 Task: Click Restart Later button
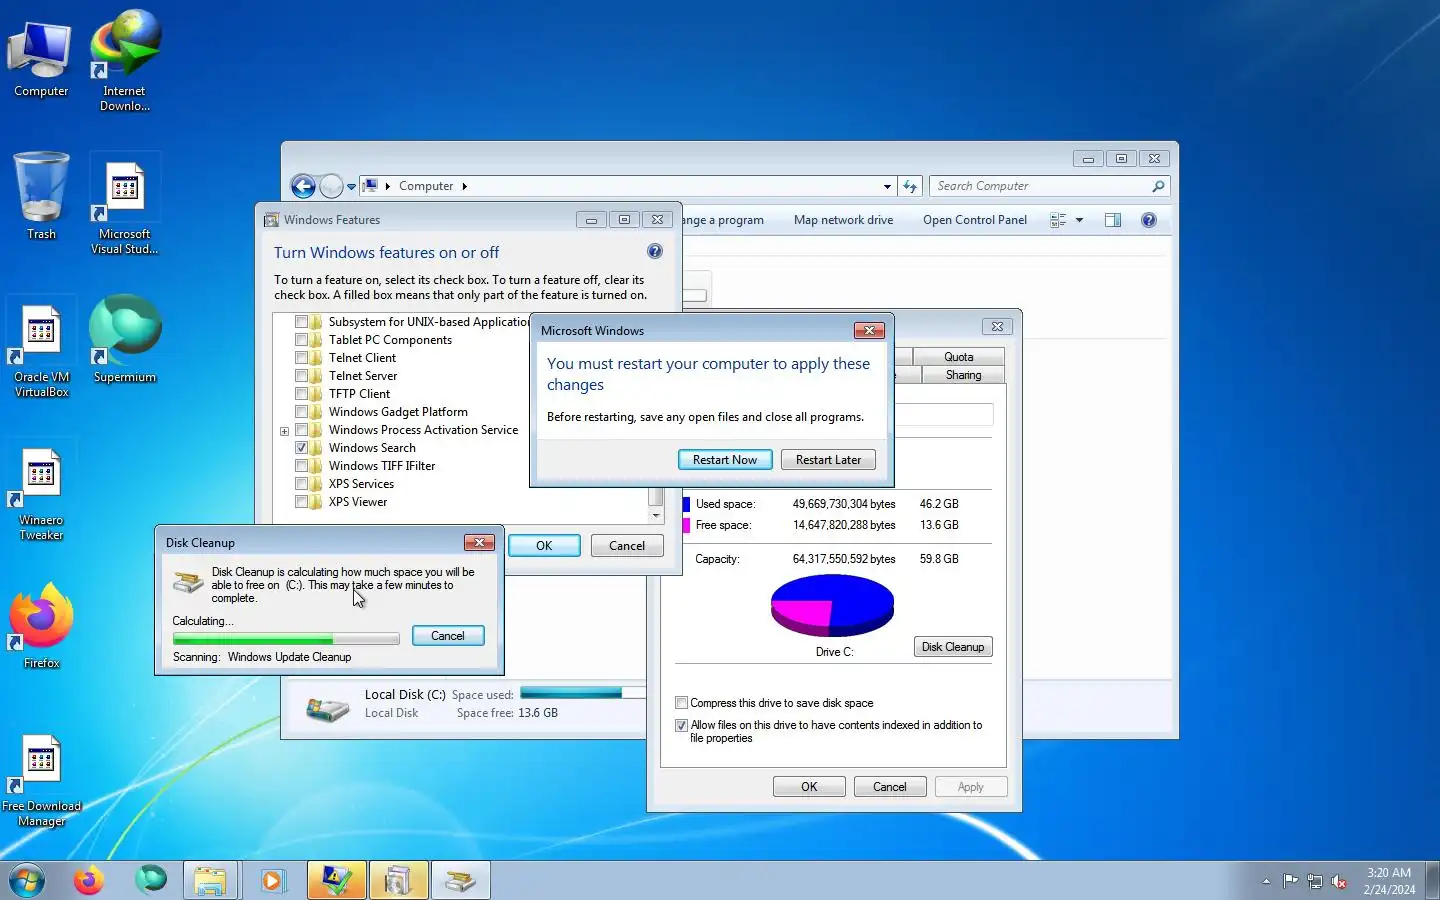point(828,460)
